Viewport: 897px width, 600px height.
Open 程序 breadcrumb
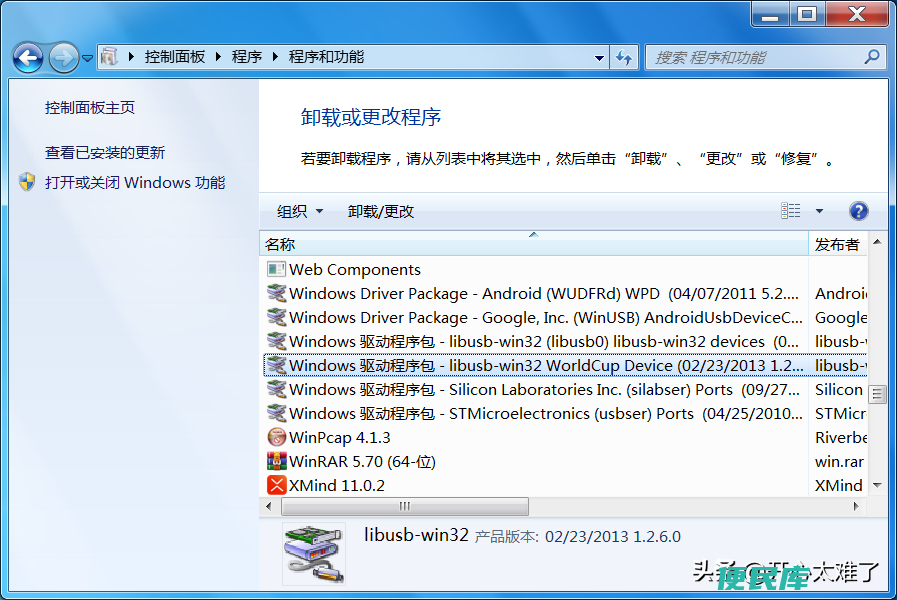click(247, 57)
